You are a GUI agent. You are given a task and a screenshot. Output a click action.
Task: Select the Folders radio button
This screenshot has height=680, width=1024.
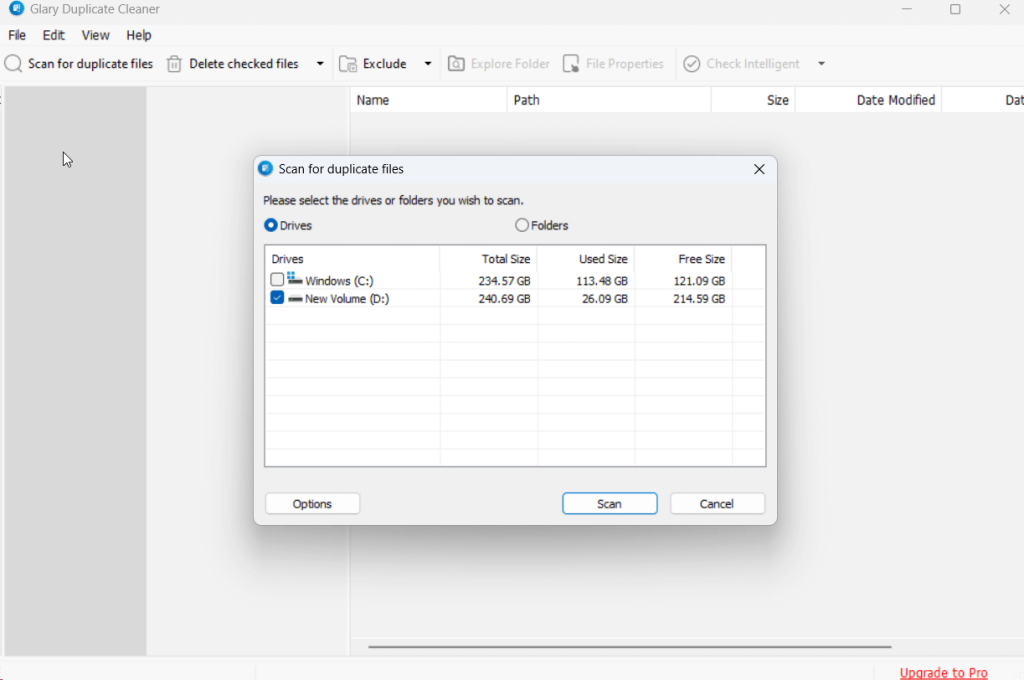tap(522, 225)
